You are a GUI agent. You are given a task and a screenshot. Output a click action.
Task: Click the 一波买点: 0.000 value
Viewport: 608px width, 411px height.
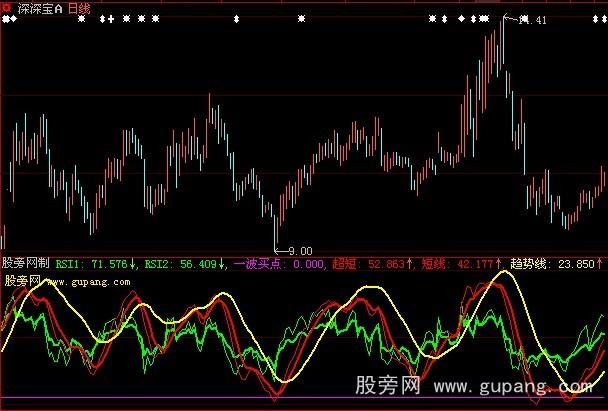(x=278, y=264)
